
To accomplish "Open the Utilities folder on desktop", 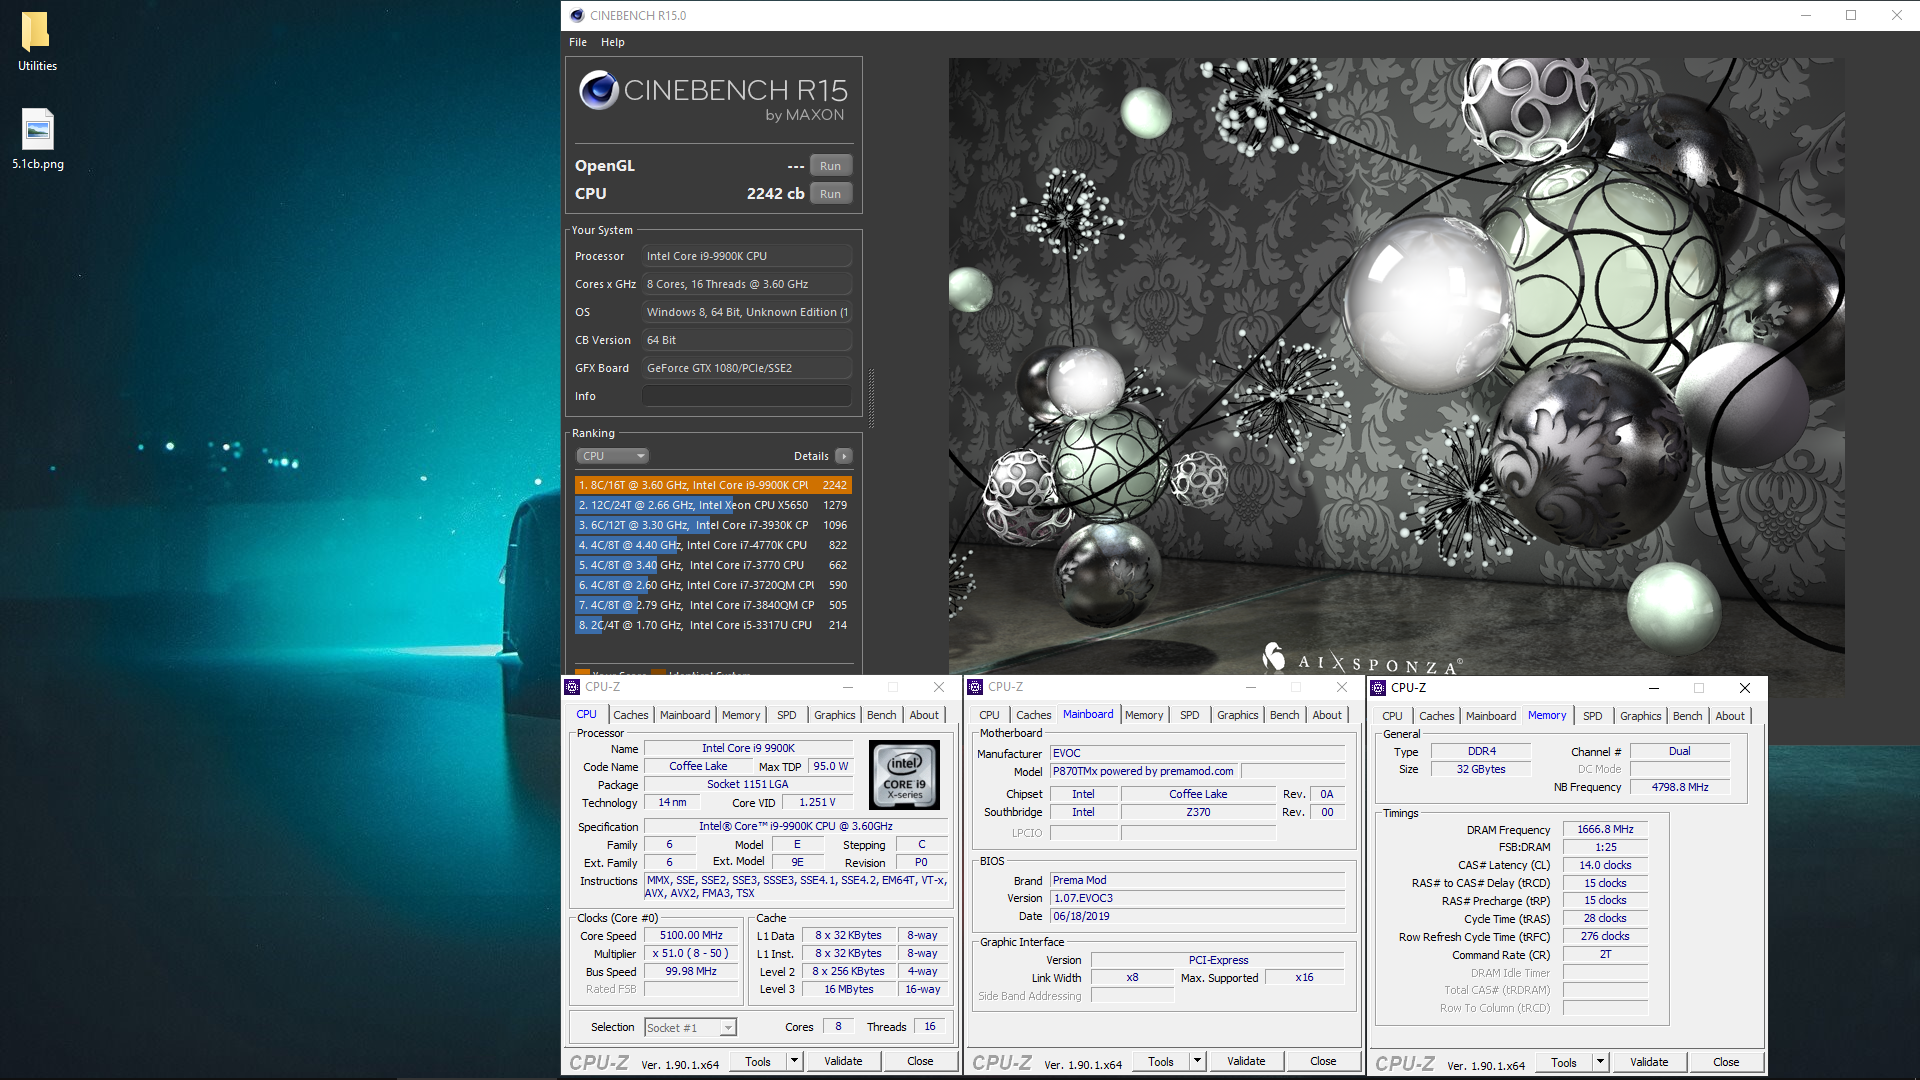I will click(37, 42).
